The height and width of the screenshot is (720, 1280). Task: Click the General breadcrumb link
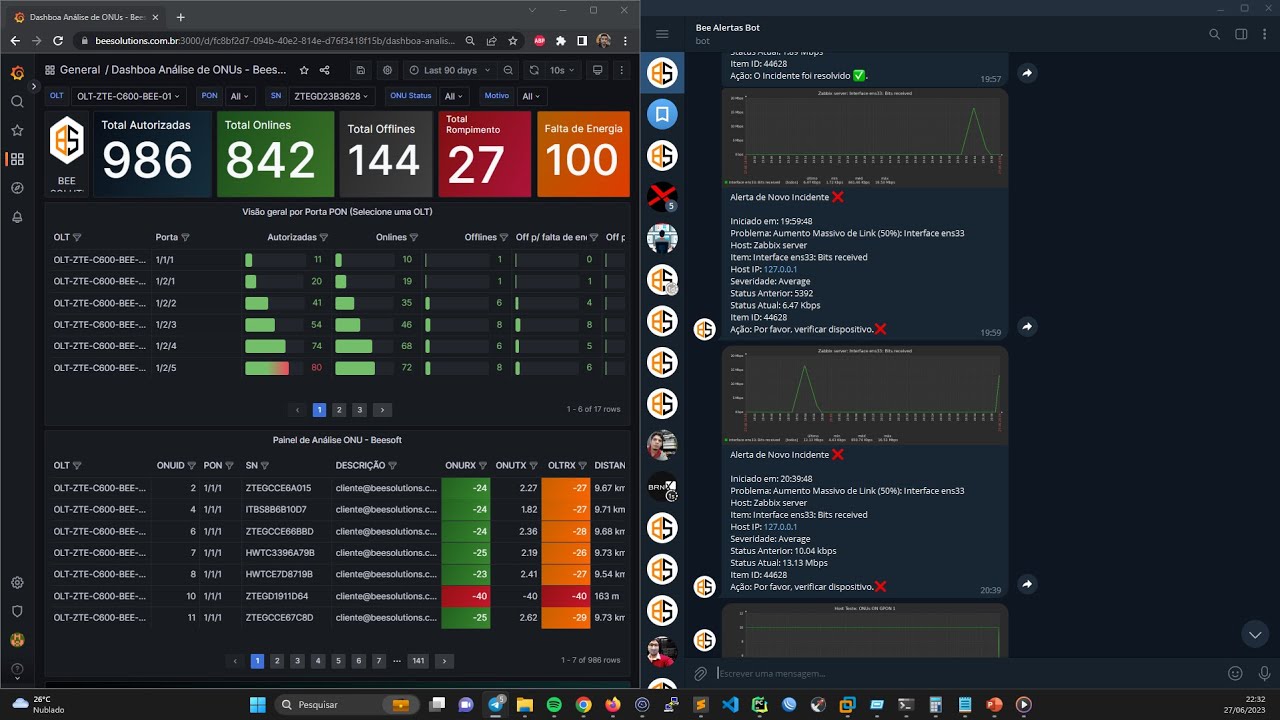tap(80, 70)
